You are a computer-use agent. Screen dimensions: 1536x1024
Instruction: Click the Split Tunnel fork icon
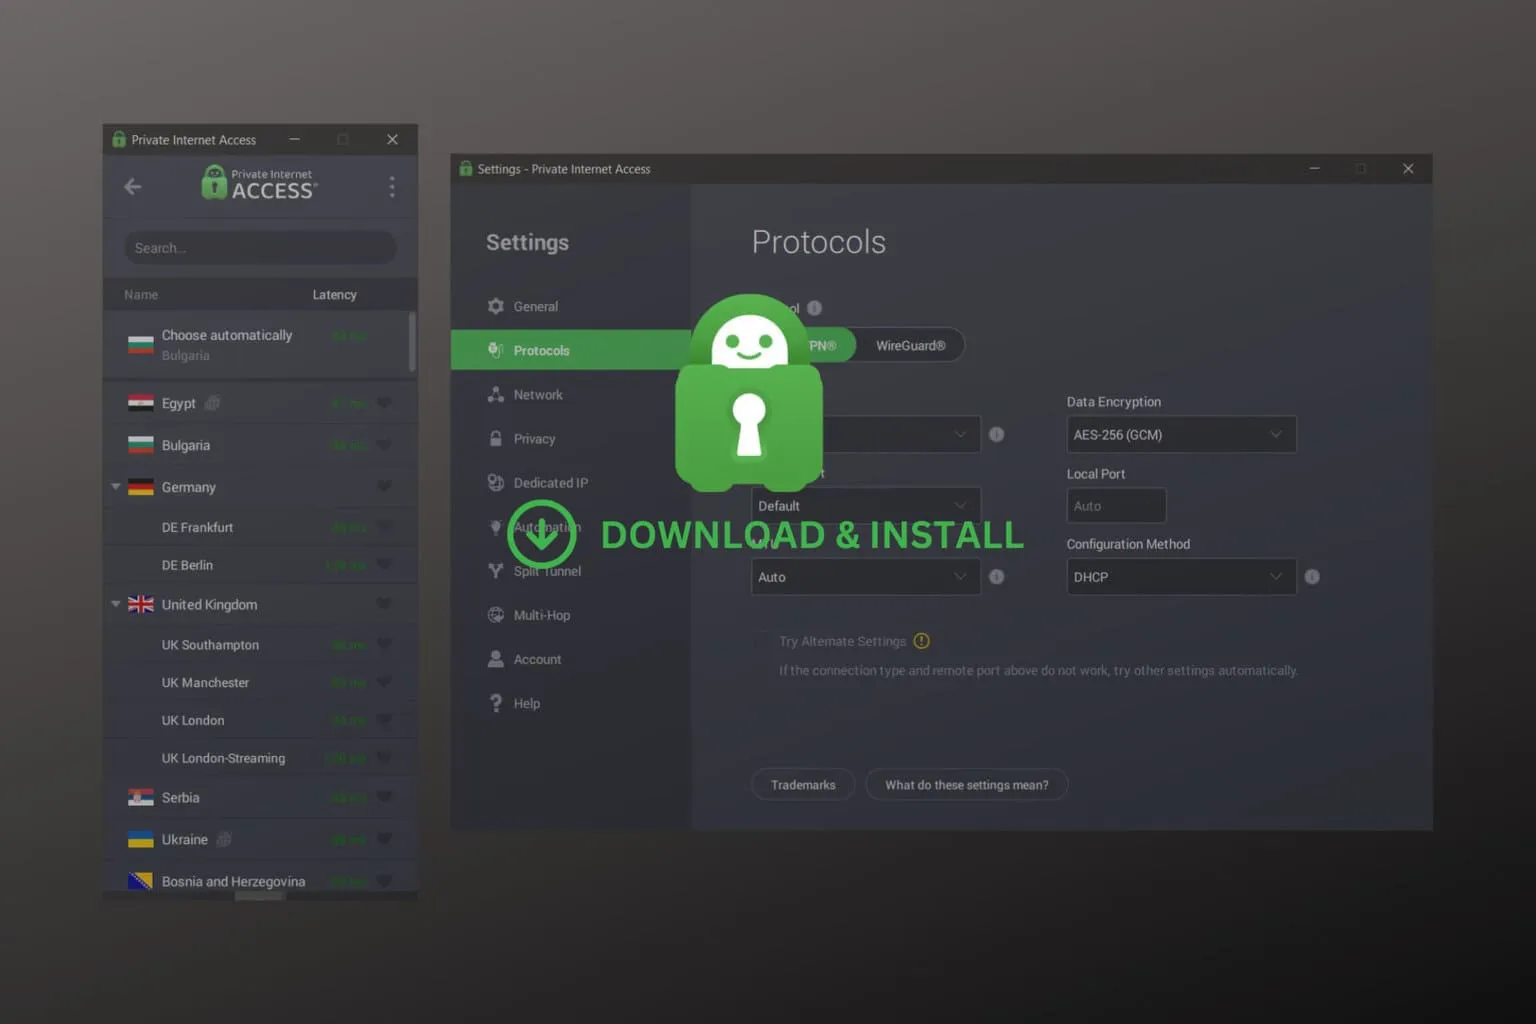[495, 570]
